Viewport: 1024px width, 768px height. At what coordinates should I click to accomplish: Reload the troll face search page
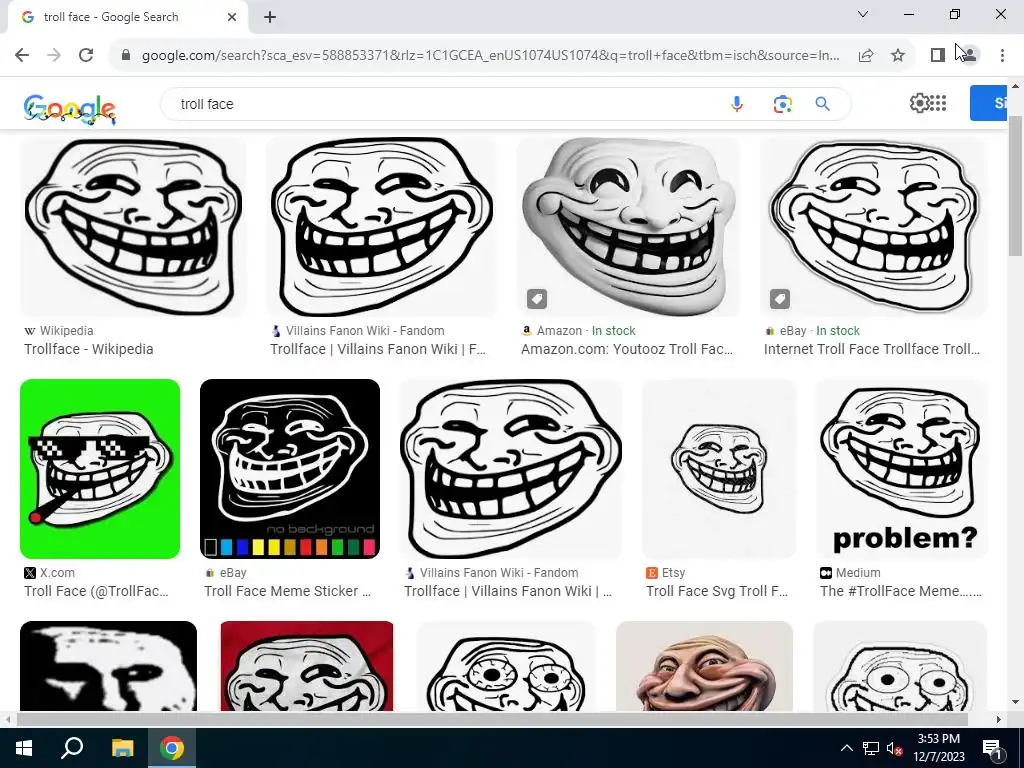86,55
